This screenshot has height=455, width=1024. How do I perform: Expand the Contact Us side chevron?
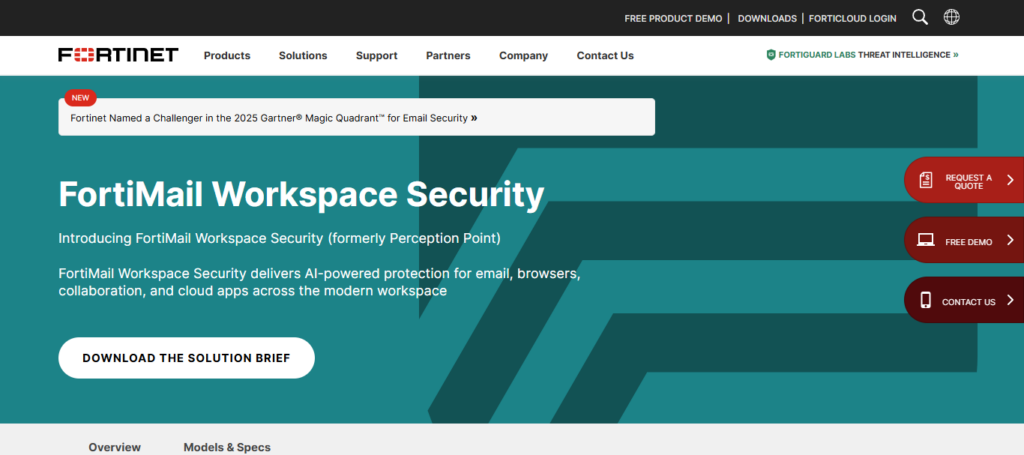coord(1010,300)
